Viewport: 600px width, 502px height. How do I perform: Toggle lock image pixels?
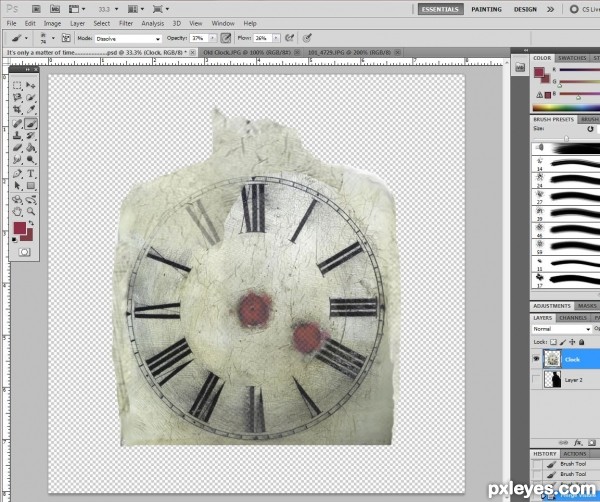(x=563, y=342)
